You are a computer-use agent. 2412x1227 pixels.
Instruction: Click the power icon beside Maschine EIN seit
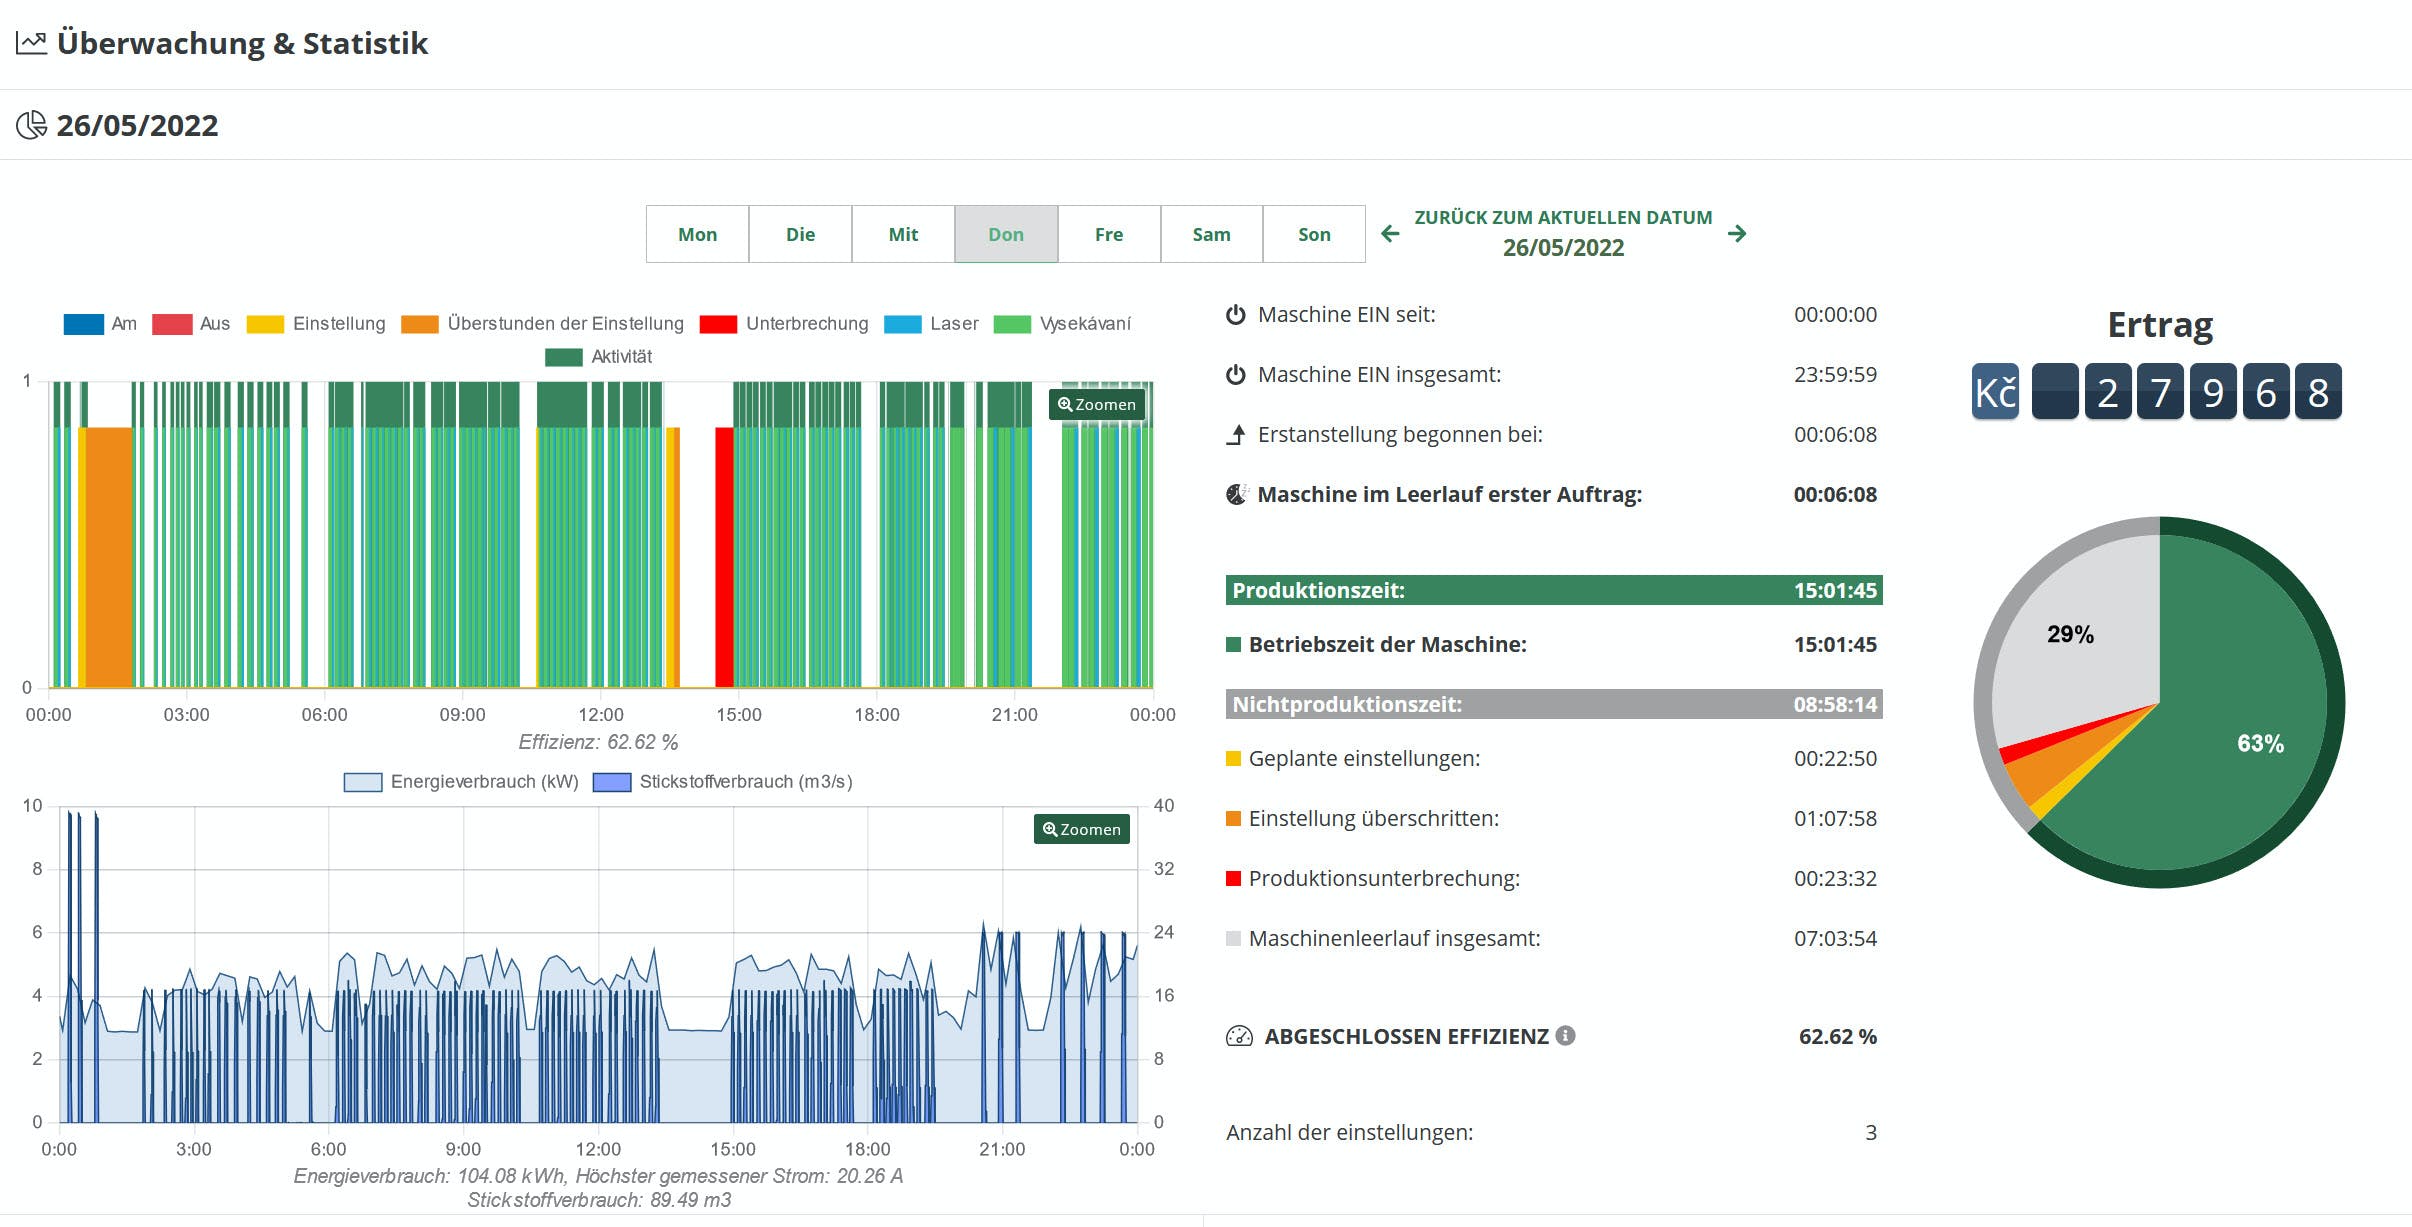pos(1236,315)
